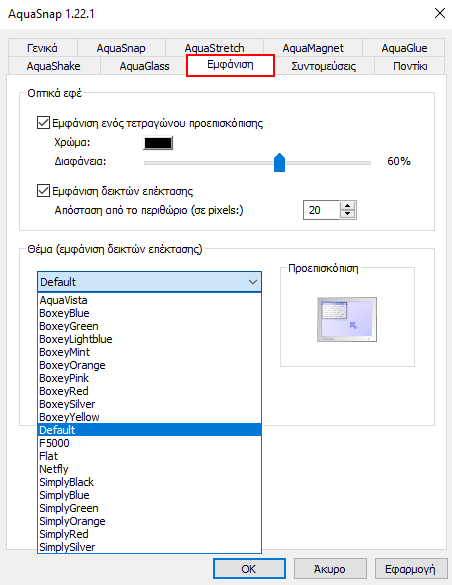
Task: Decrease border distance with down spinner arrow
Action: pyautogui.click(x=348, y=214)
